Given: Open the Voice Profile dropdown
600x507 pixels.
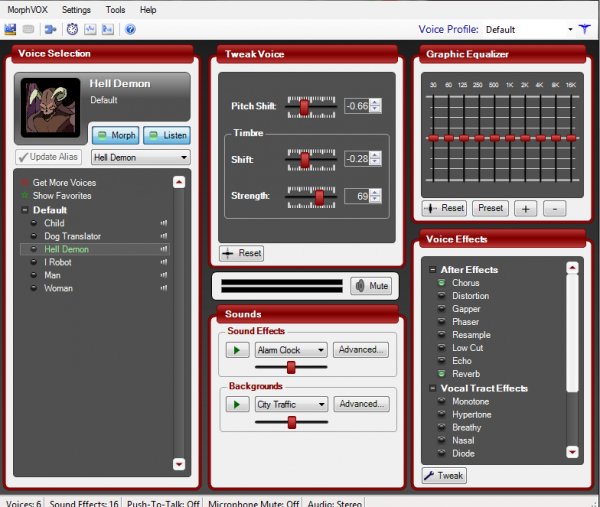Looking at the screenshot, I should pos(570,29).
